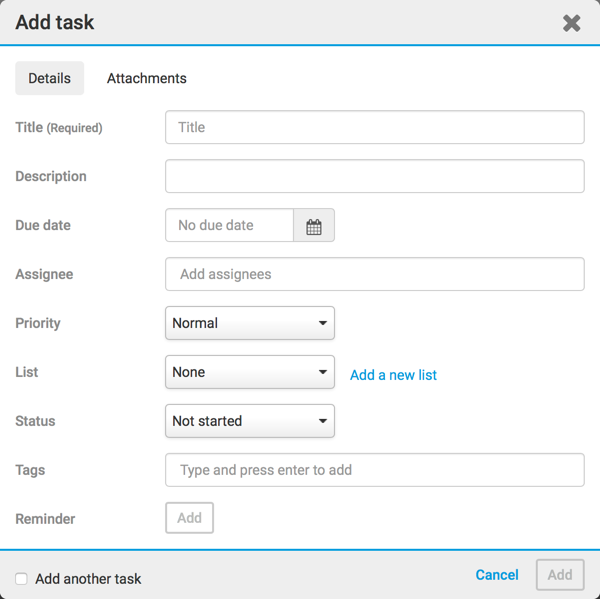Focus the Add assignees field
This screenshot has width=600, height=599.
pyautogui.click(x=374, y=274)
